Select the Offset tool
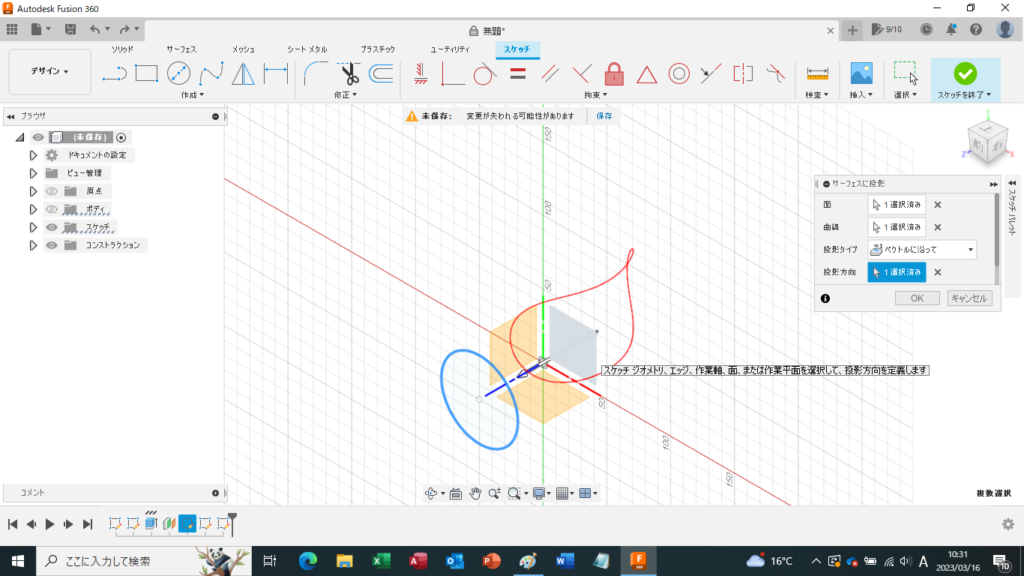Image resolution: width=1024 pixels, height=576 pixels. pos(381,73)
